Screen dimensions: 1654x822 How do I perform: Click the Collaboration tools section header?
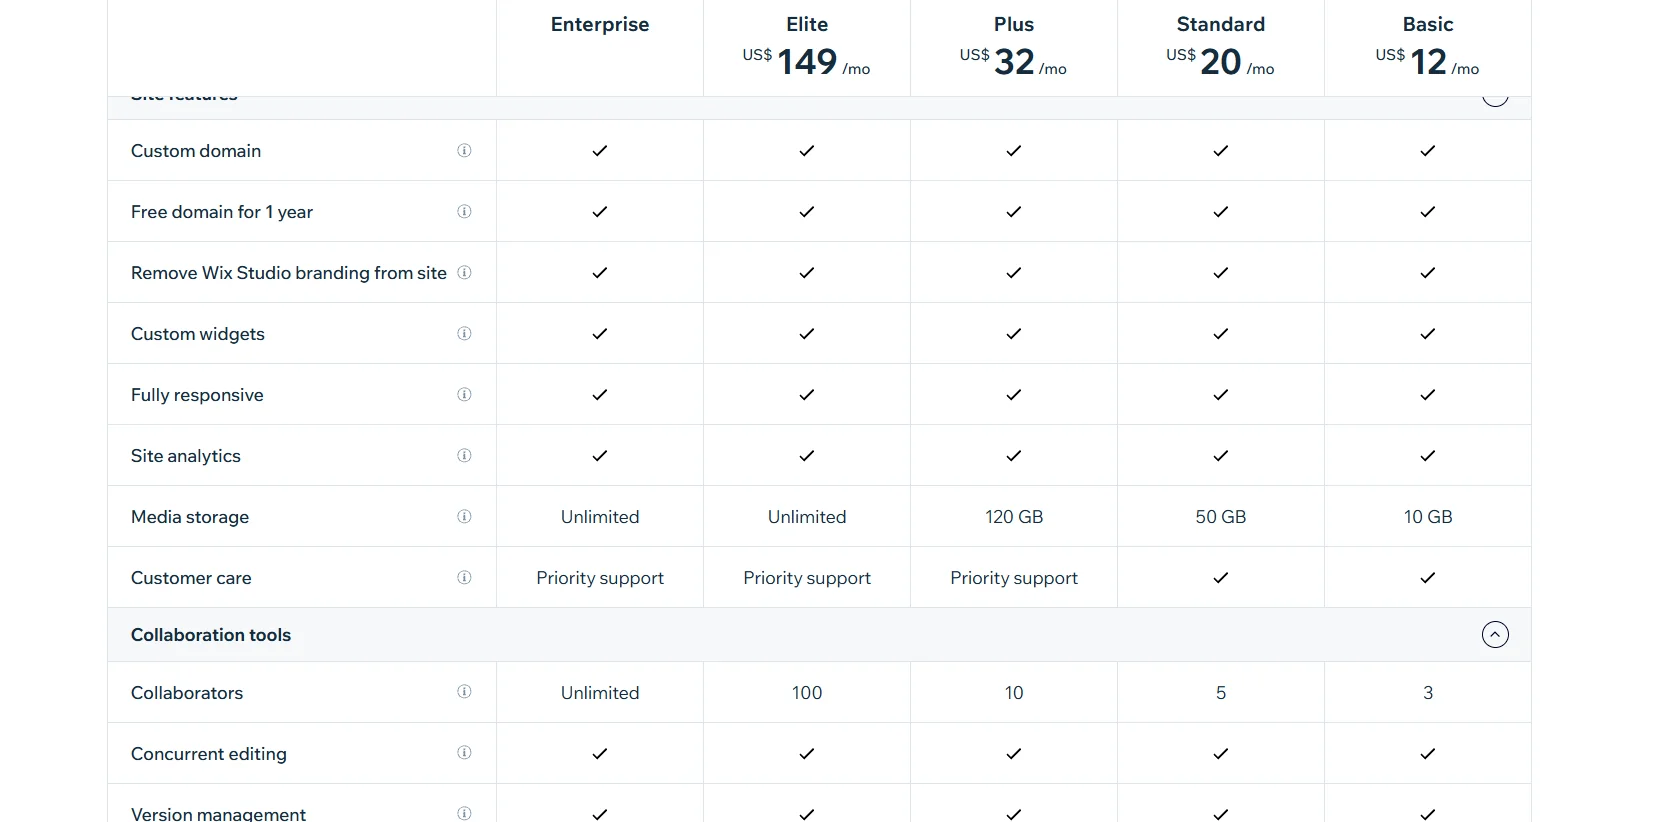click(211, 635)
